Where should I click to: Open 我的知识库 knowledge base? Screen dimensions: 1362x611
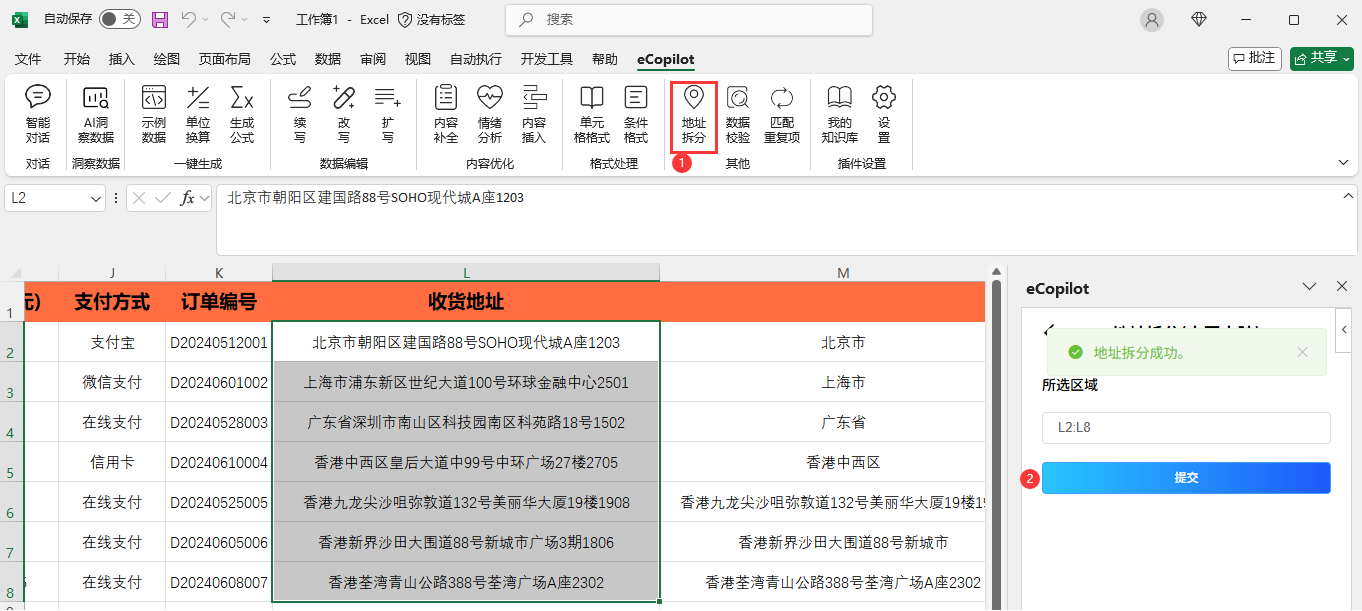click(x=839, y=114)
